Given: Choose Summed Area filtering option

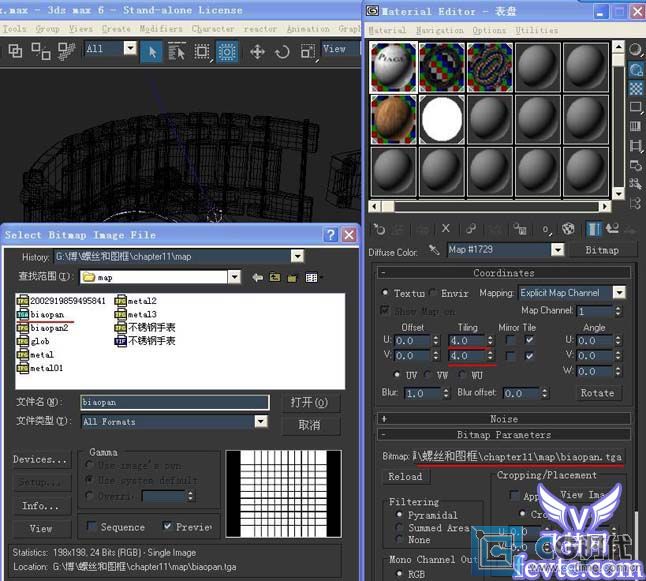Looking at the screenshot, I should tap(399, 527).
